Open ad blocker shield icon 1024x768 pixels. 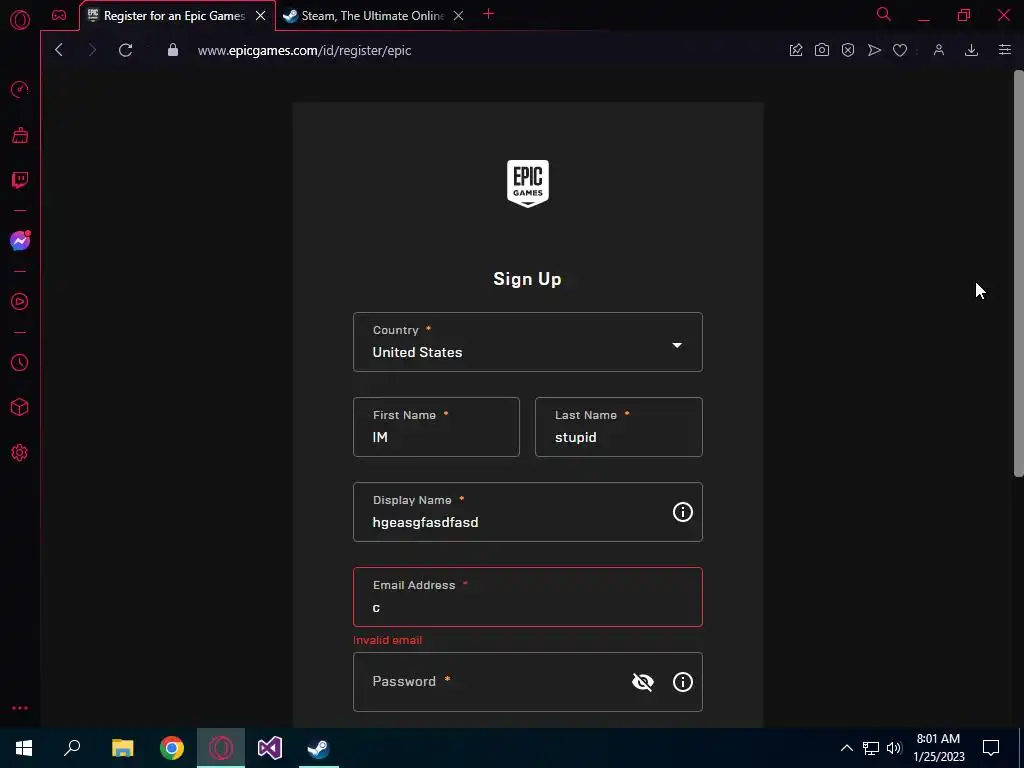coord(848,50)
